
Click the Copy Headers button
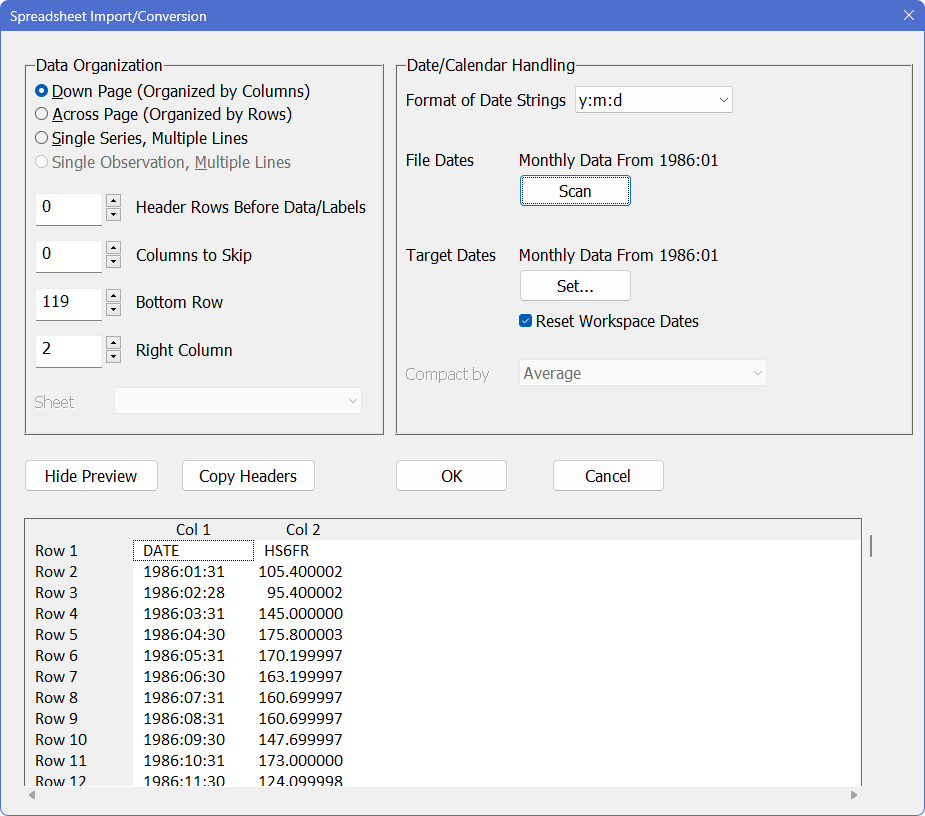pyautogui.click(x=248, y=476)
